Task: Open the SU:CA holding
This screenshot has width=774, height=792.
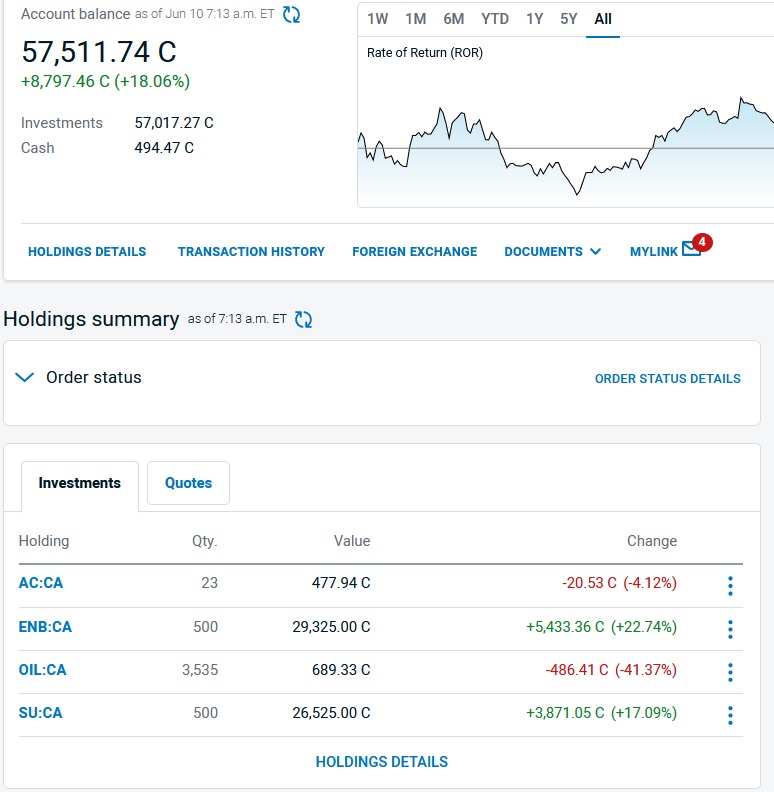Action: coord(40,713)
